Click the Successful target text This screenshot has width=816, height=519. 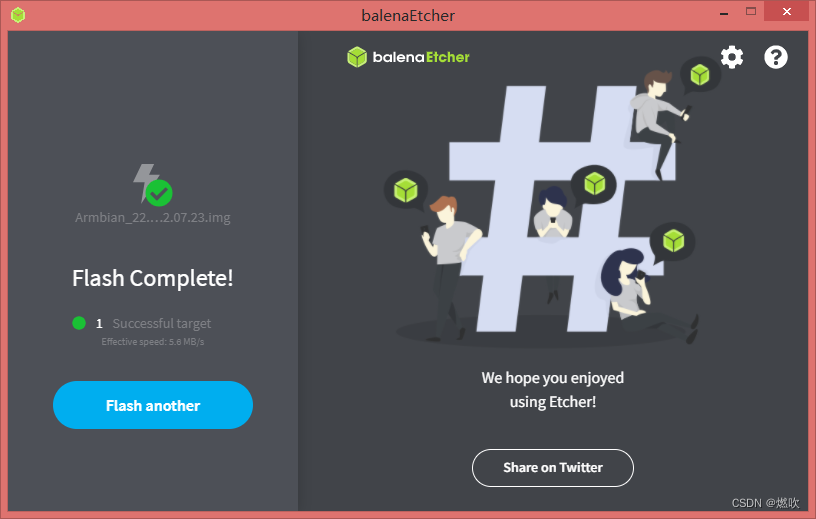pos(162,323)
